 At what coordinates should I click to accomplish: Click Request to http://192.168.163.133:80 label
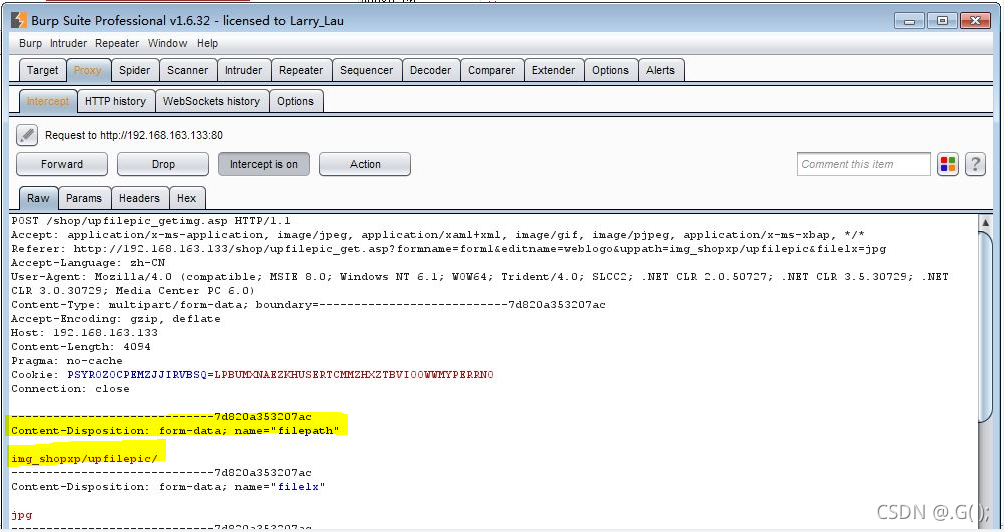(134, 135)
